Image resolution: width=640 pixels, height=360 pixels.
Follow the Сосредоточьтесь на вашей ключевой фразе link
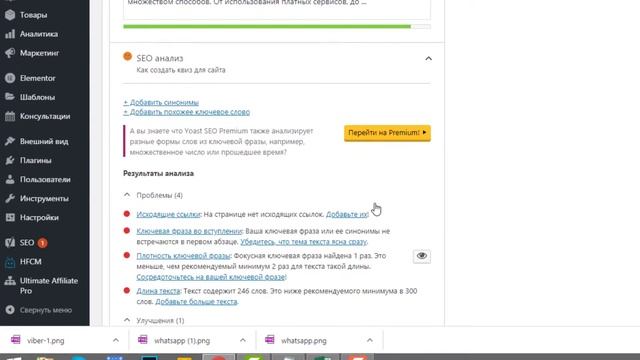(211, 277)
